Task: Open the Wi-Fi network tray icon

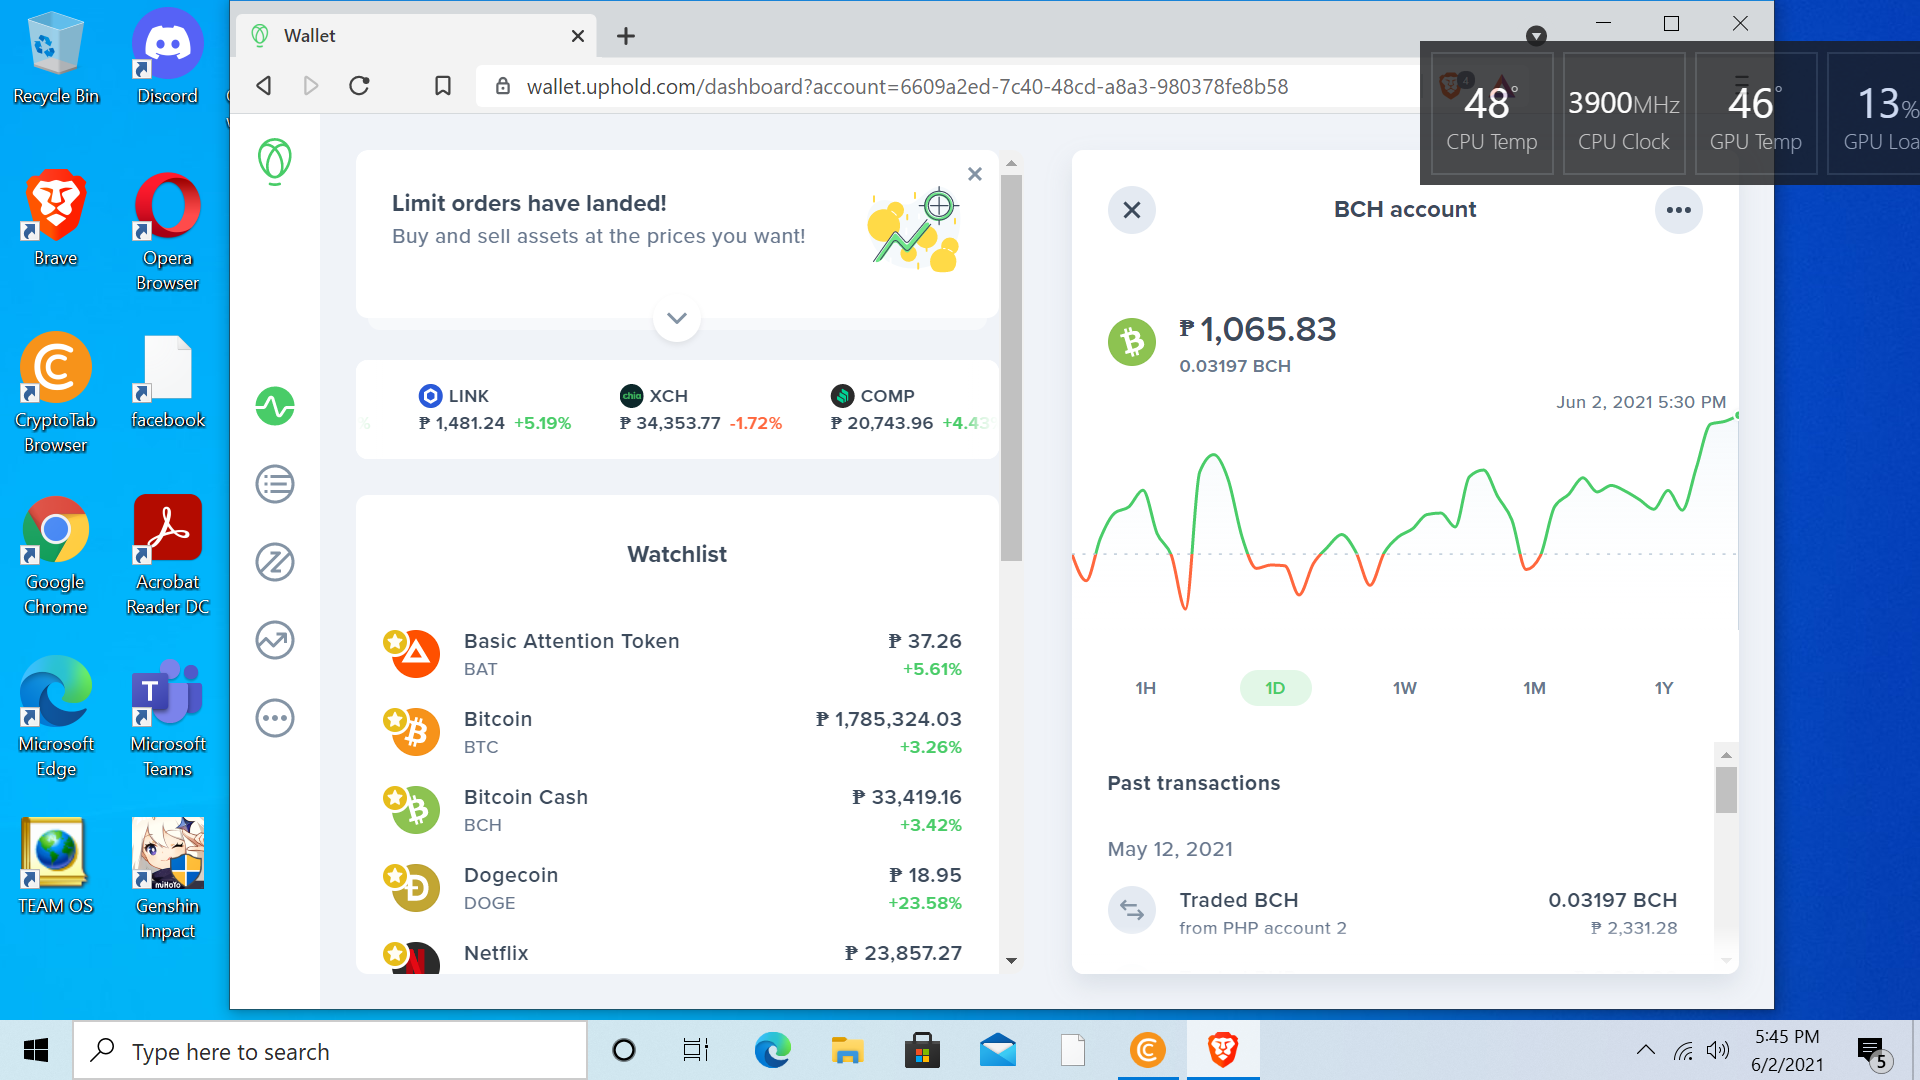Action: 1684,1051
